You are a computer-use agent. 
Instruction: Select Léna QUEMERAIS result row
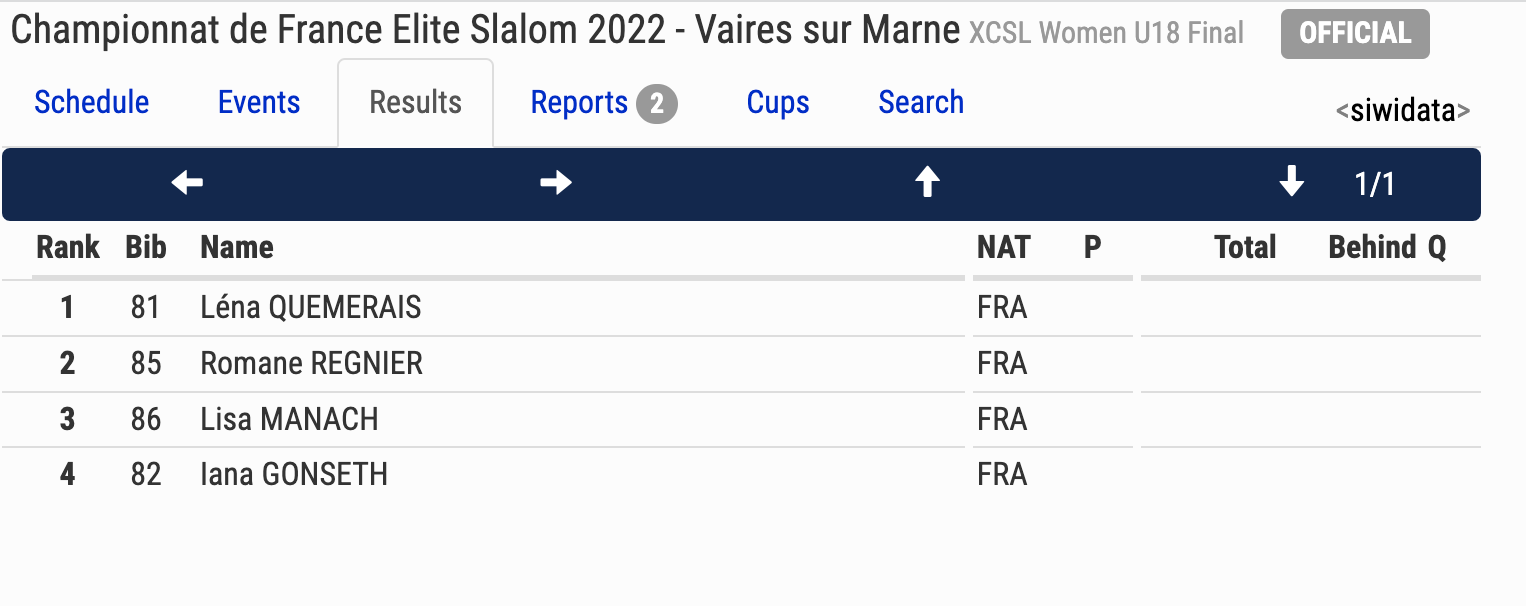[x=741, y=307]
